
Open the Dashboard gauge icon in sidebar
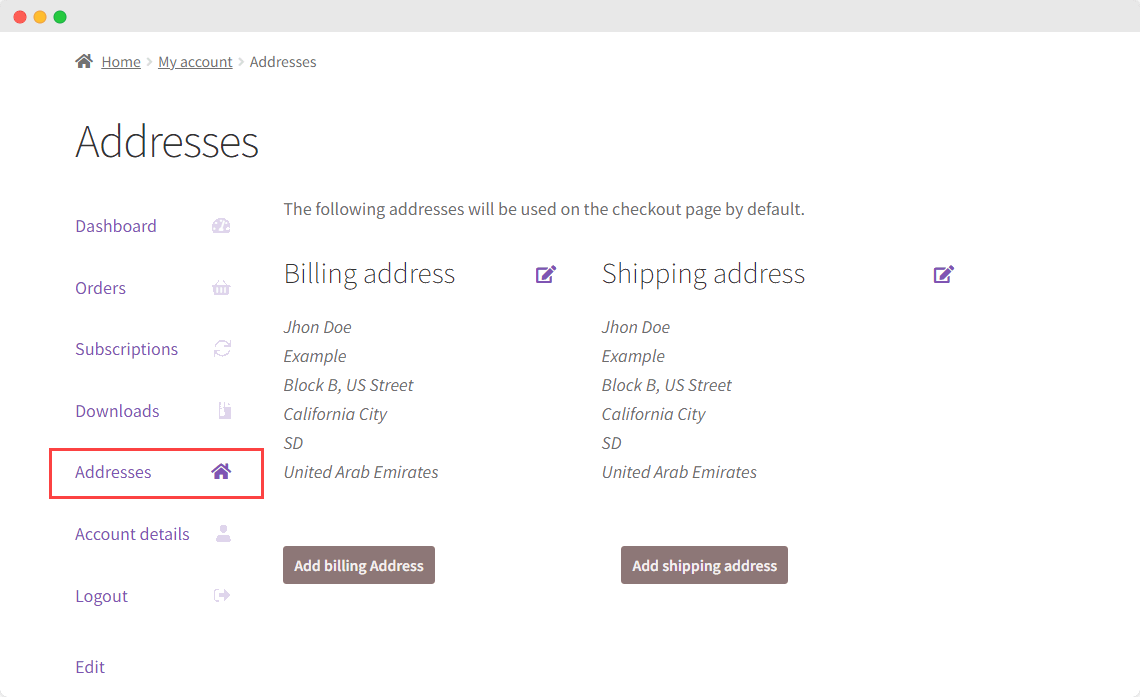(221, 225)
